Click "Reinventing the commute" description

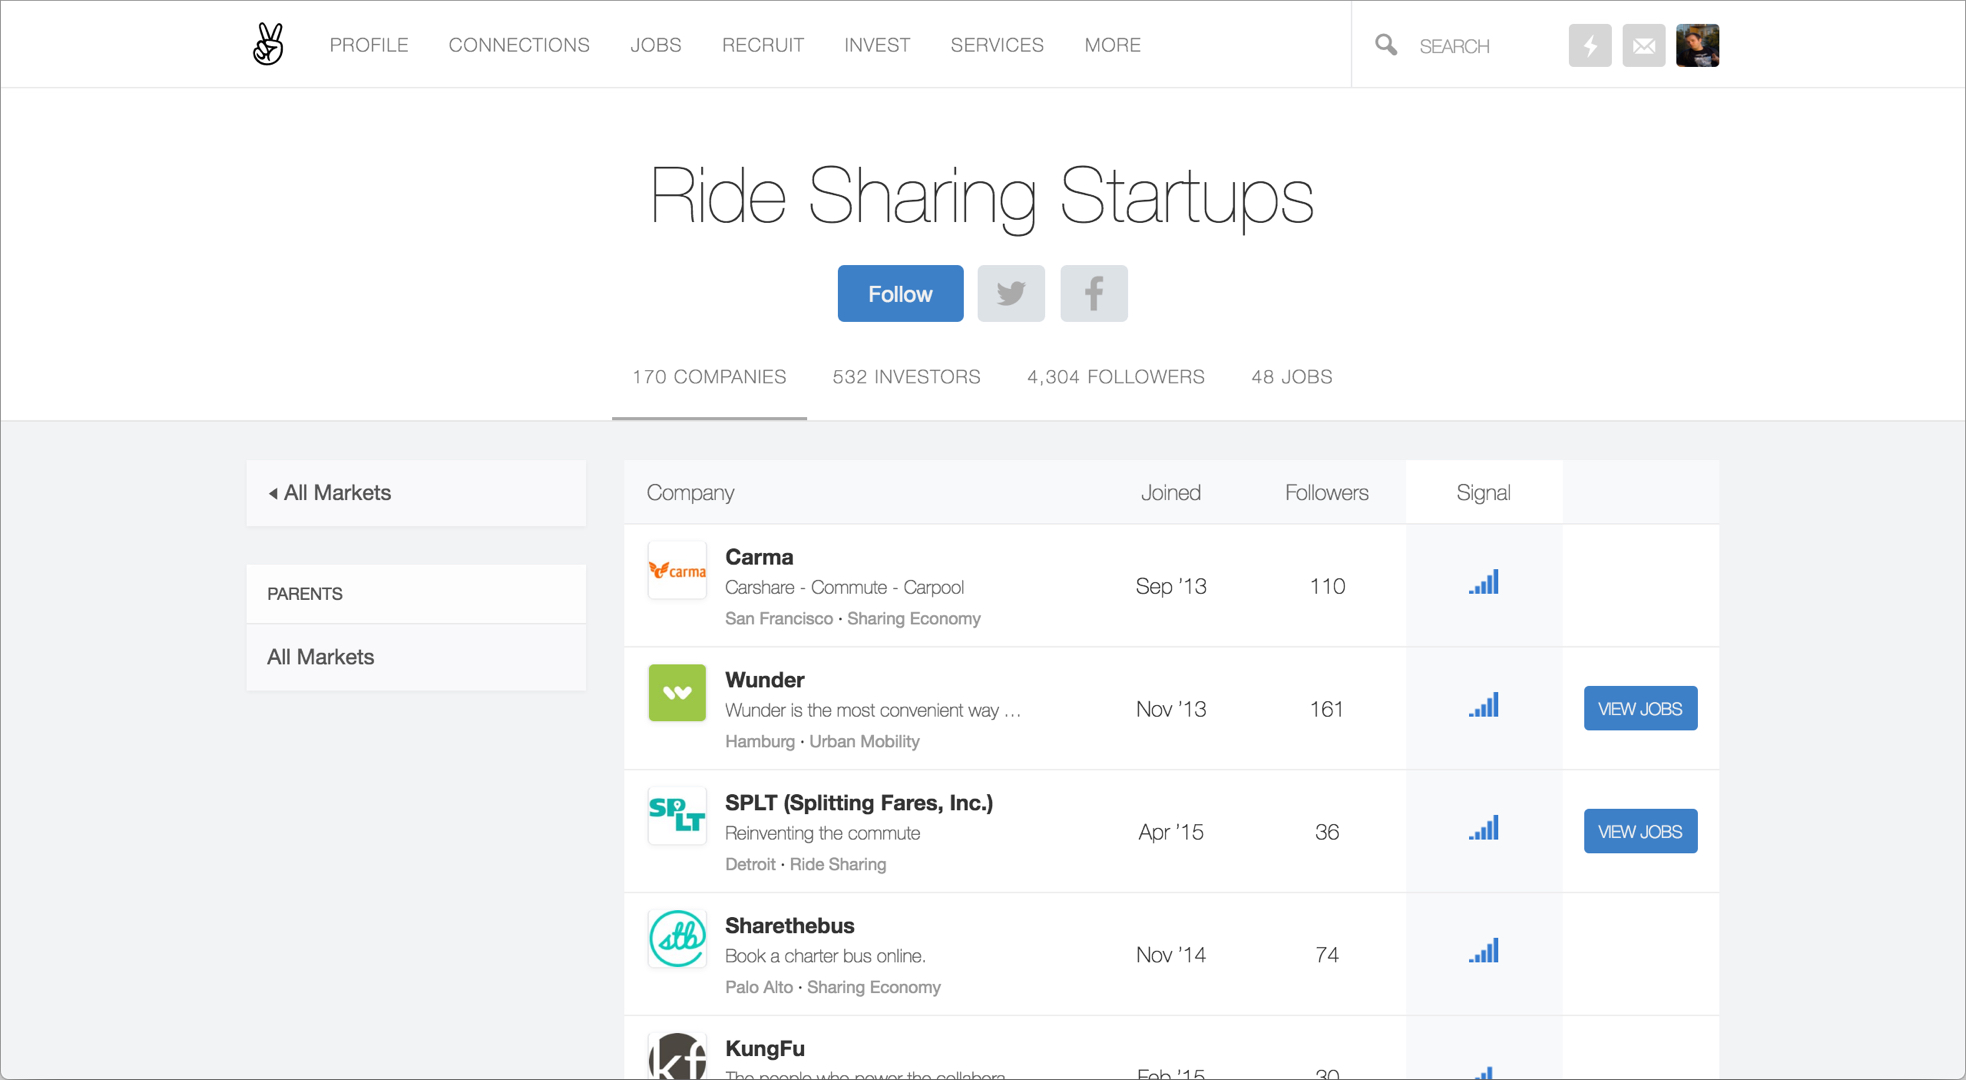pyautogui.click(x=822, y=833)
